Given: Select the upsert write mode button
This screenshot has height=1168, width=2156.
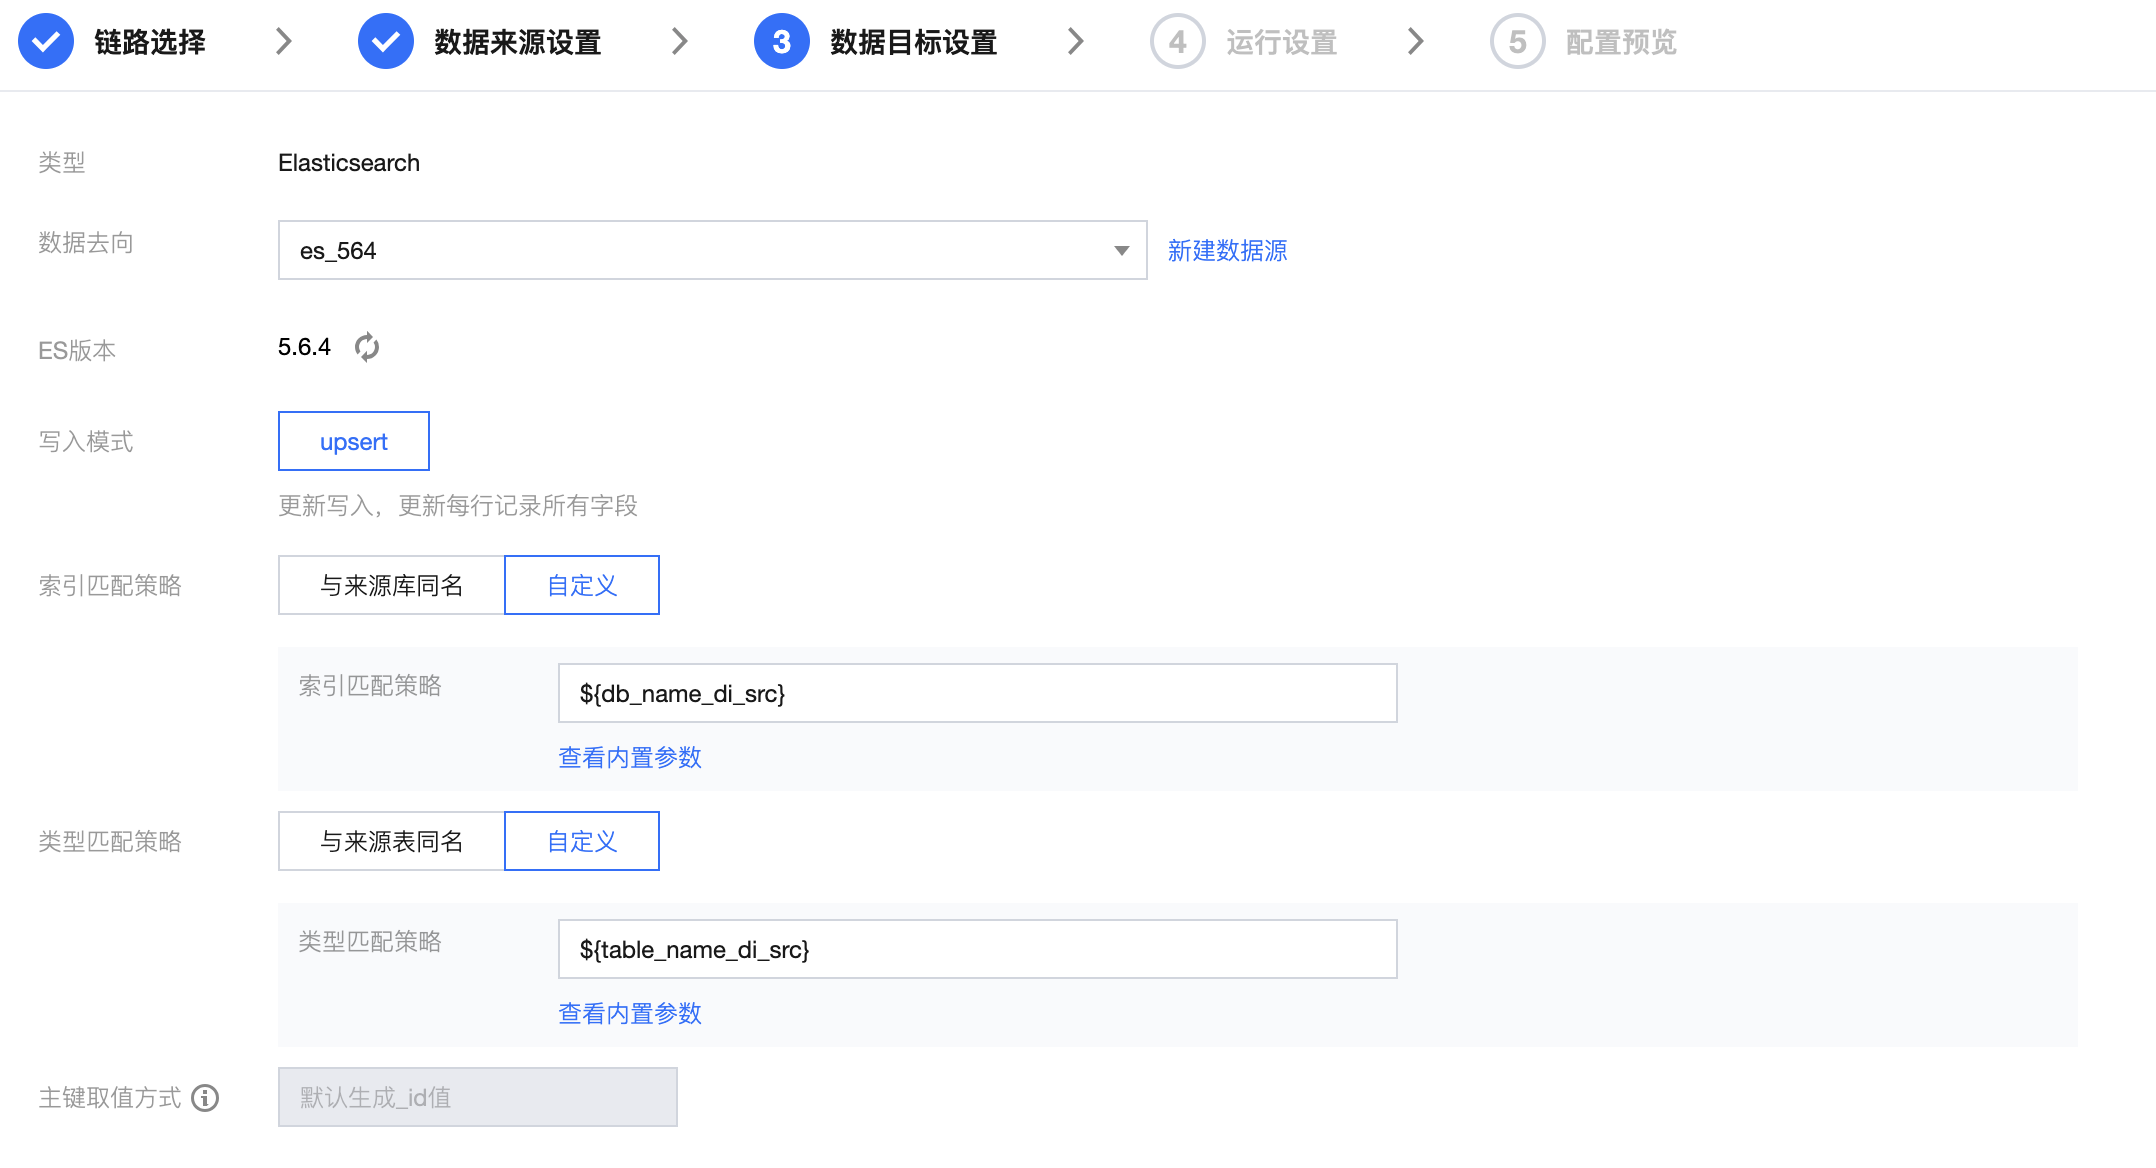Looking at the screenshot, I should [354, 442].
